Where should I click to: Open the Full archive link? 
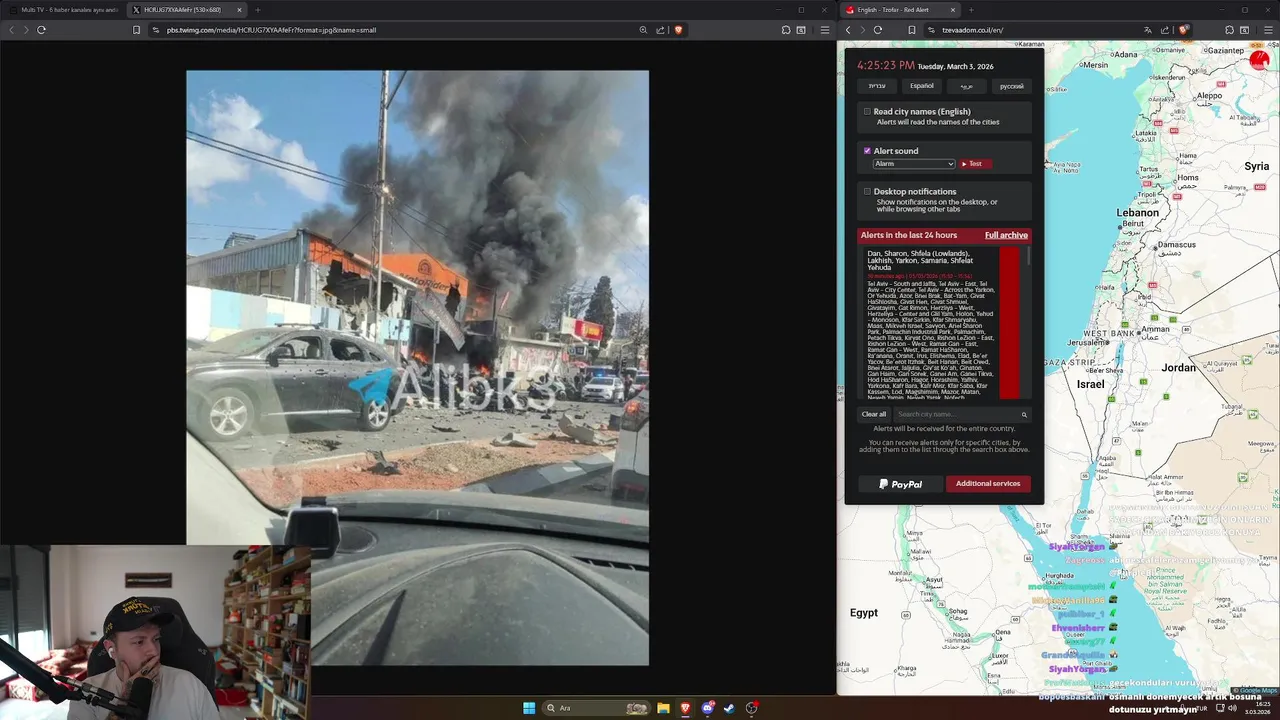click(1006, 235)
